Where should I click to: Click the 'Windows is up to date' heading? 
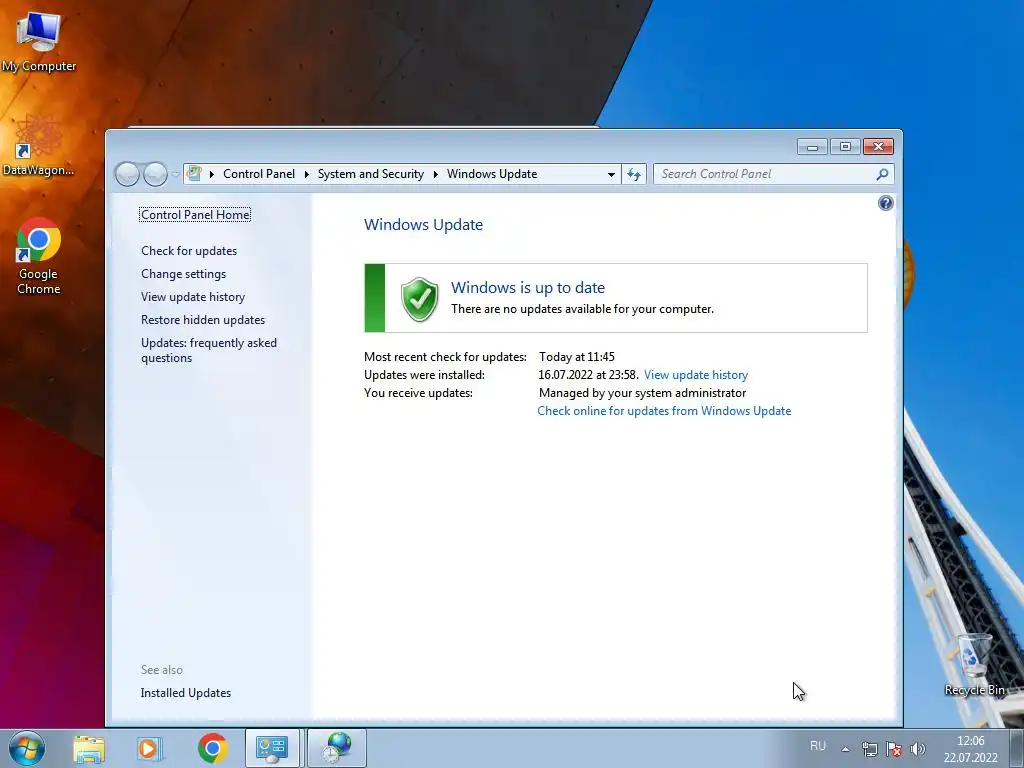pos(528,287)
